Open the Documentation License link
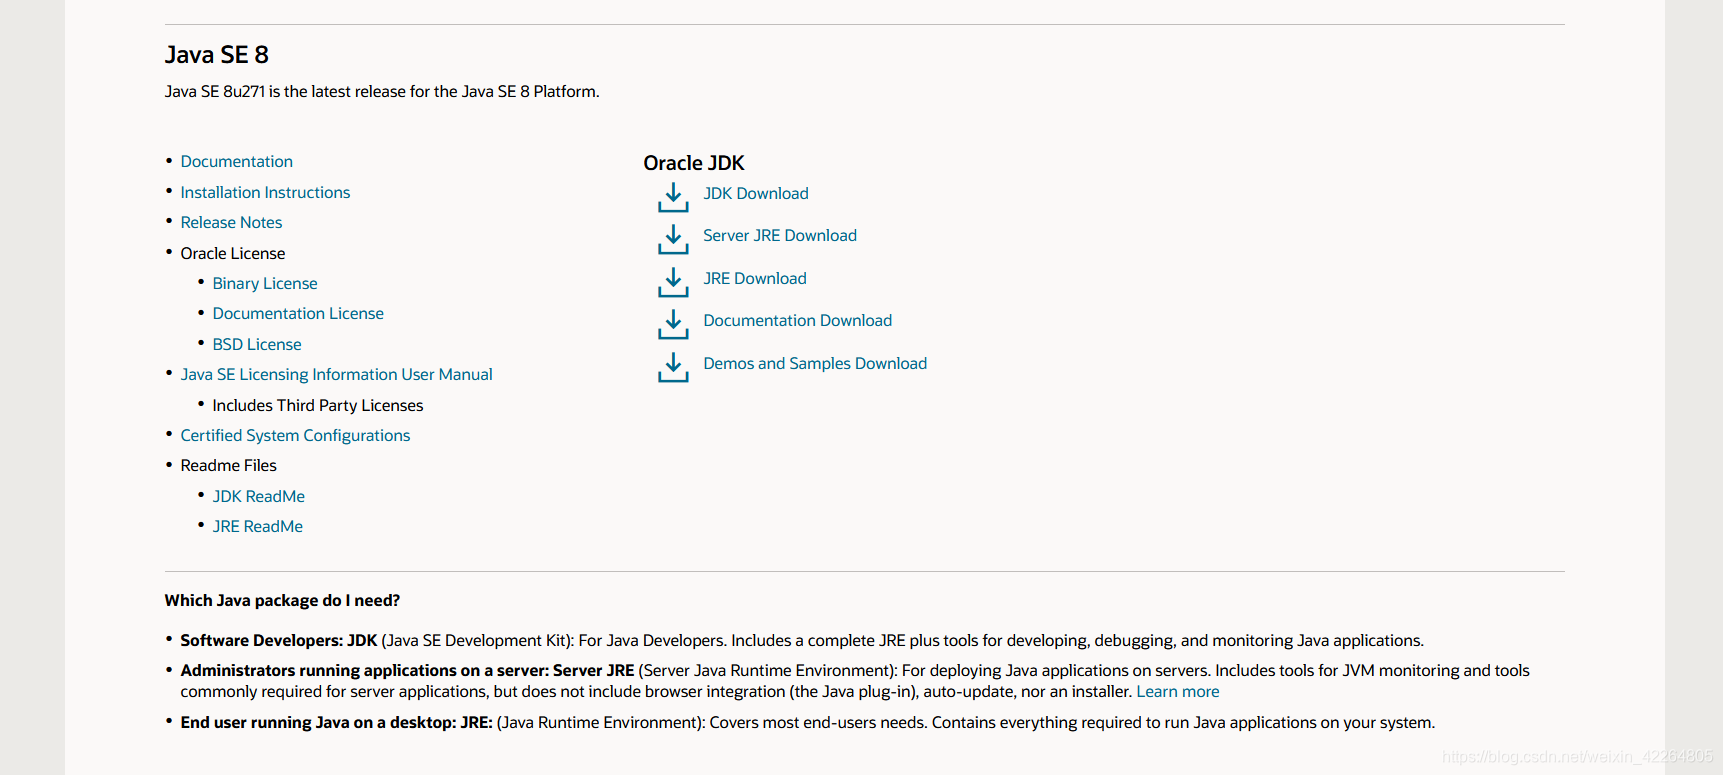 pos(298,313)
